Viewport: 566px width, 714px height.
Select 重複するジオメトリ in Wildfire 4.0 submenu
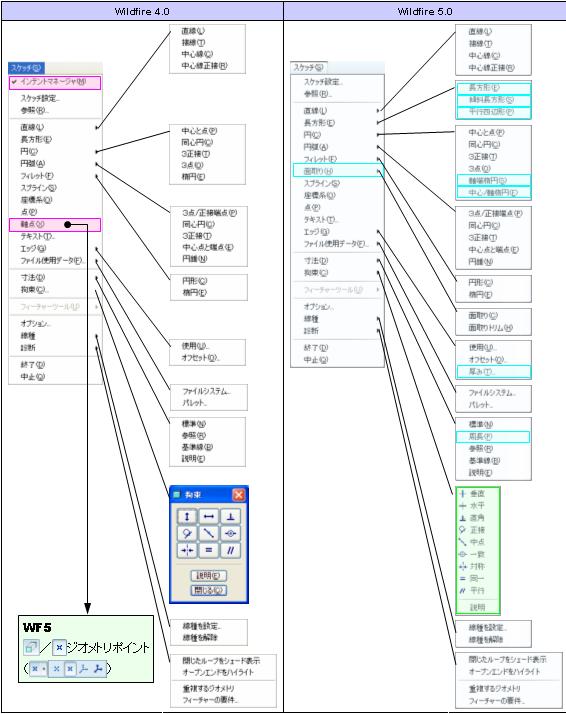223,688
